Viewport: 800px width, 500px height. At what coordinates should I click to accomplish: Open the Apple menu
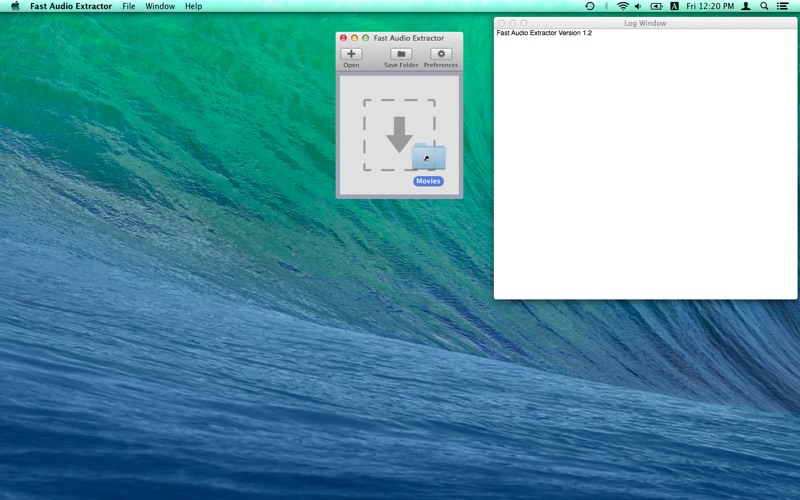[x=15, y=6]
